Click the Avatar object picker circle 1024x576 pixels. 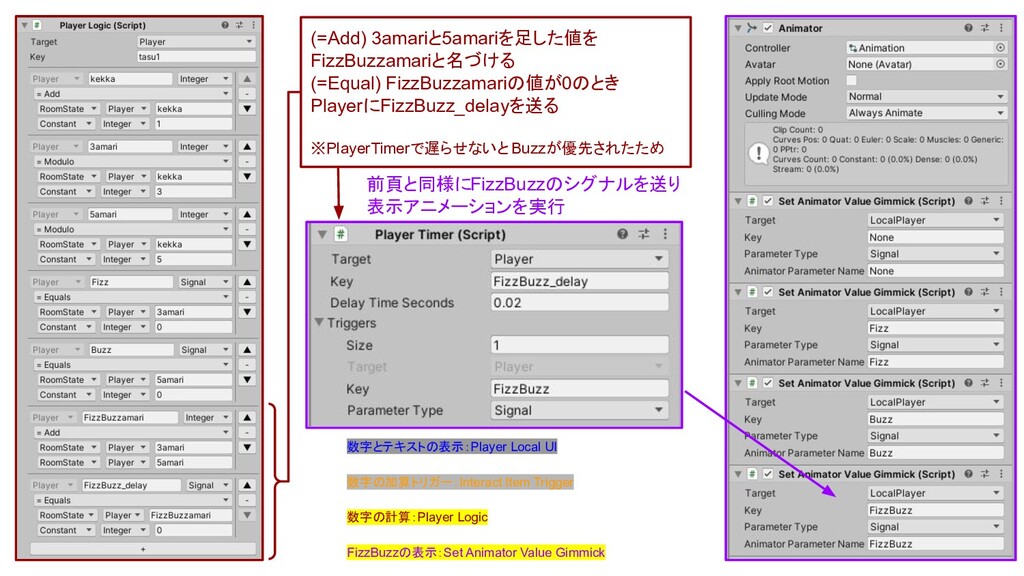pos(1000,64)
